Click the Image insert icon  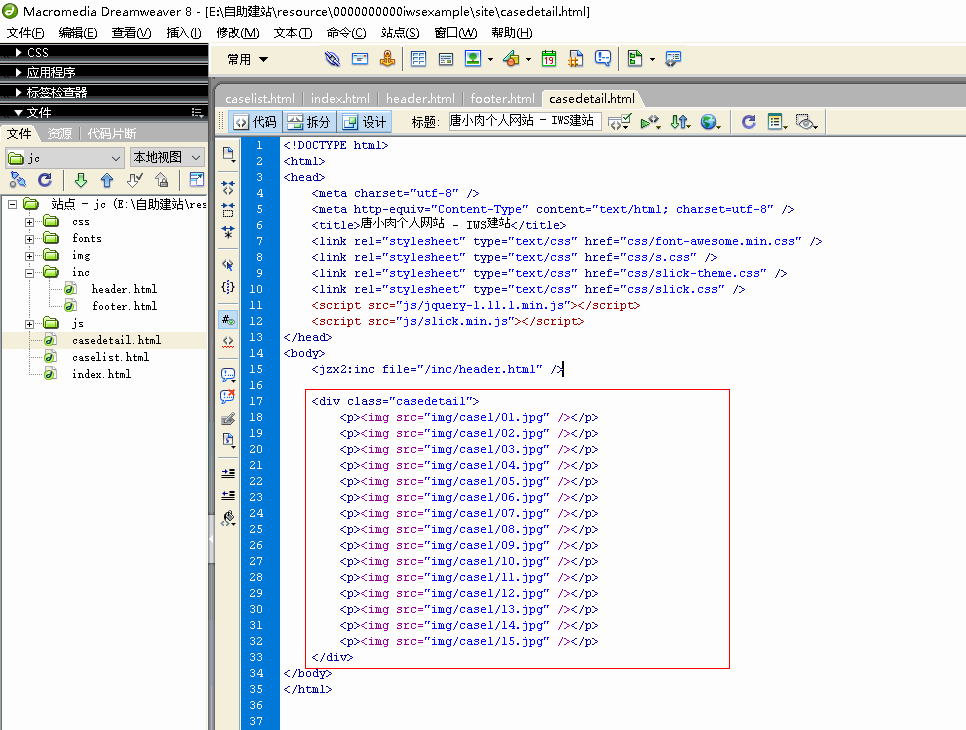click(473, 59)
